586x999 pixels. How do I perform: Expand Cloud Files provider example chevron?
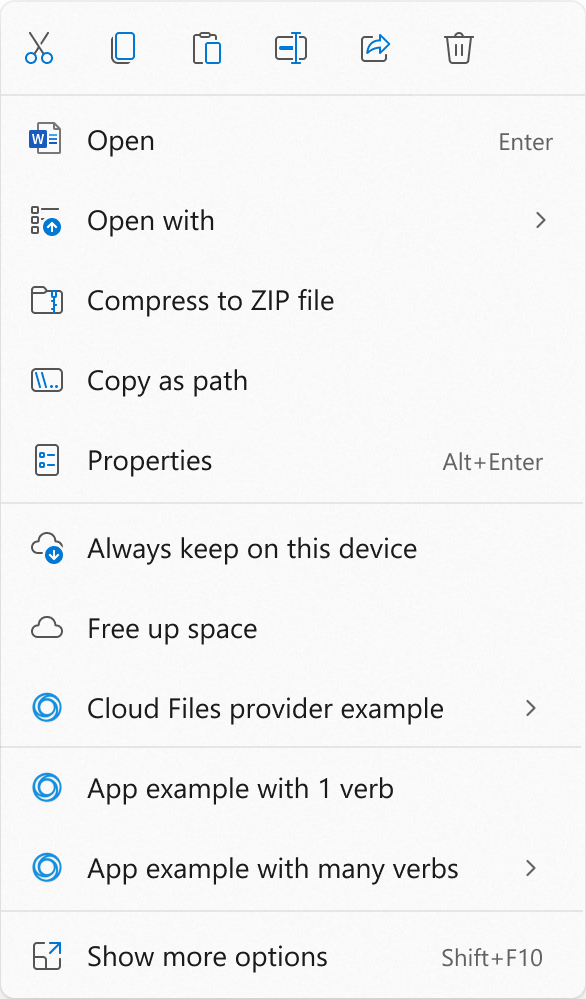coord(531,708)
